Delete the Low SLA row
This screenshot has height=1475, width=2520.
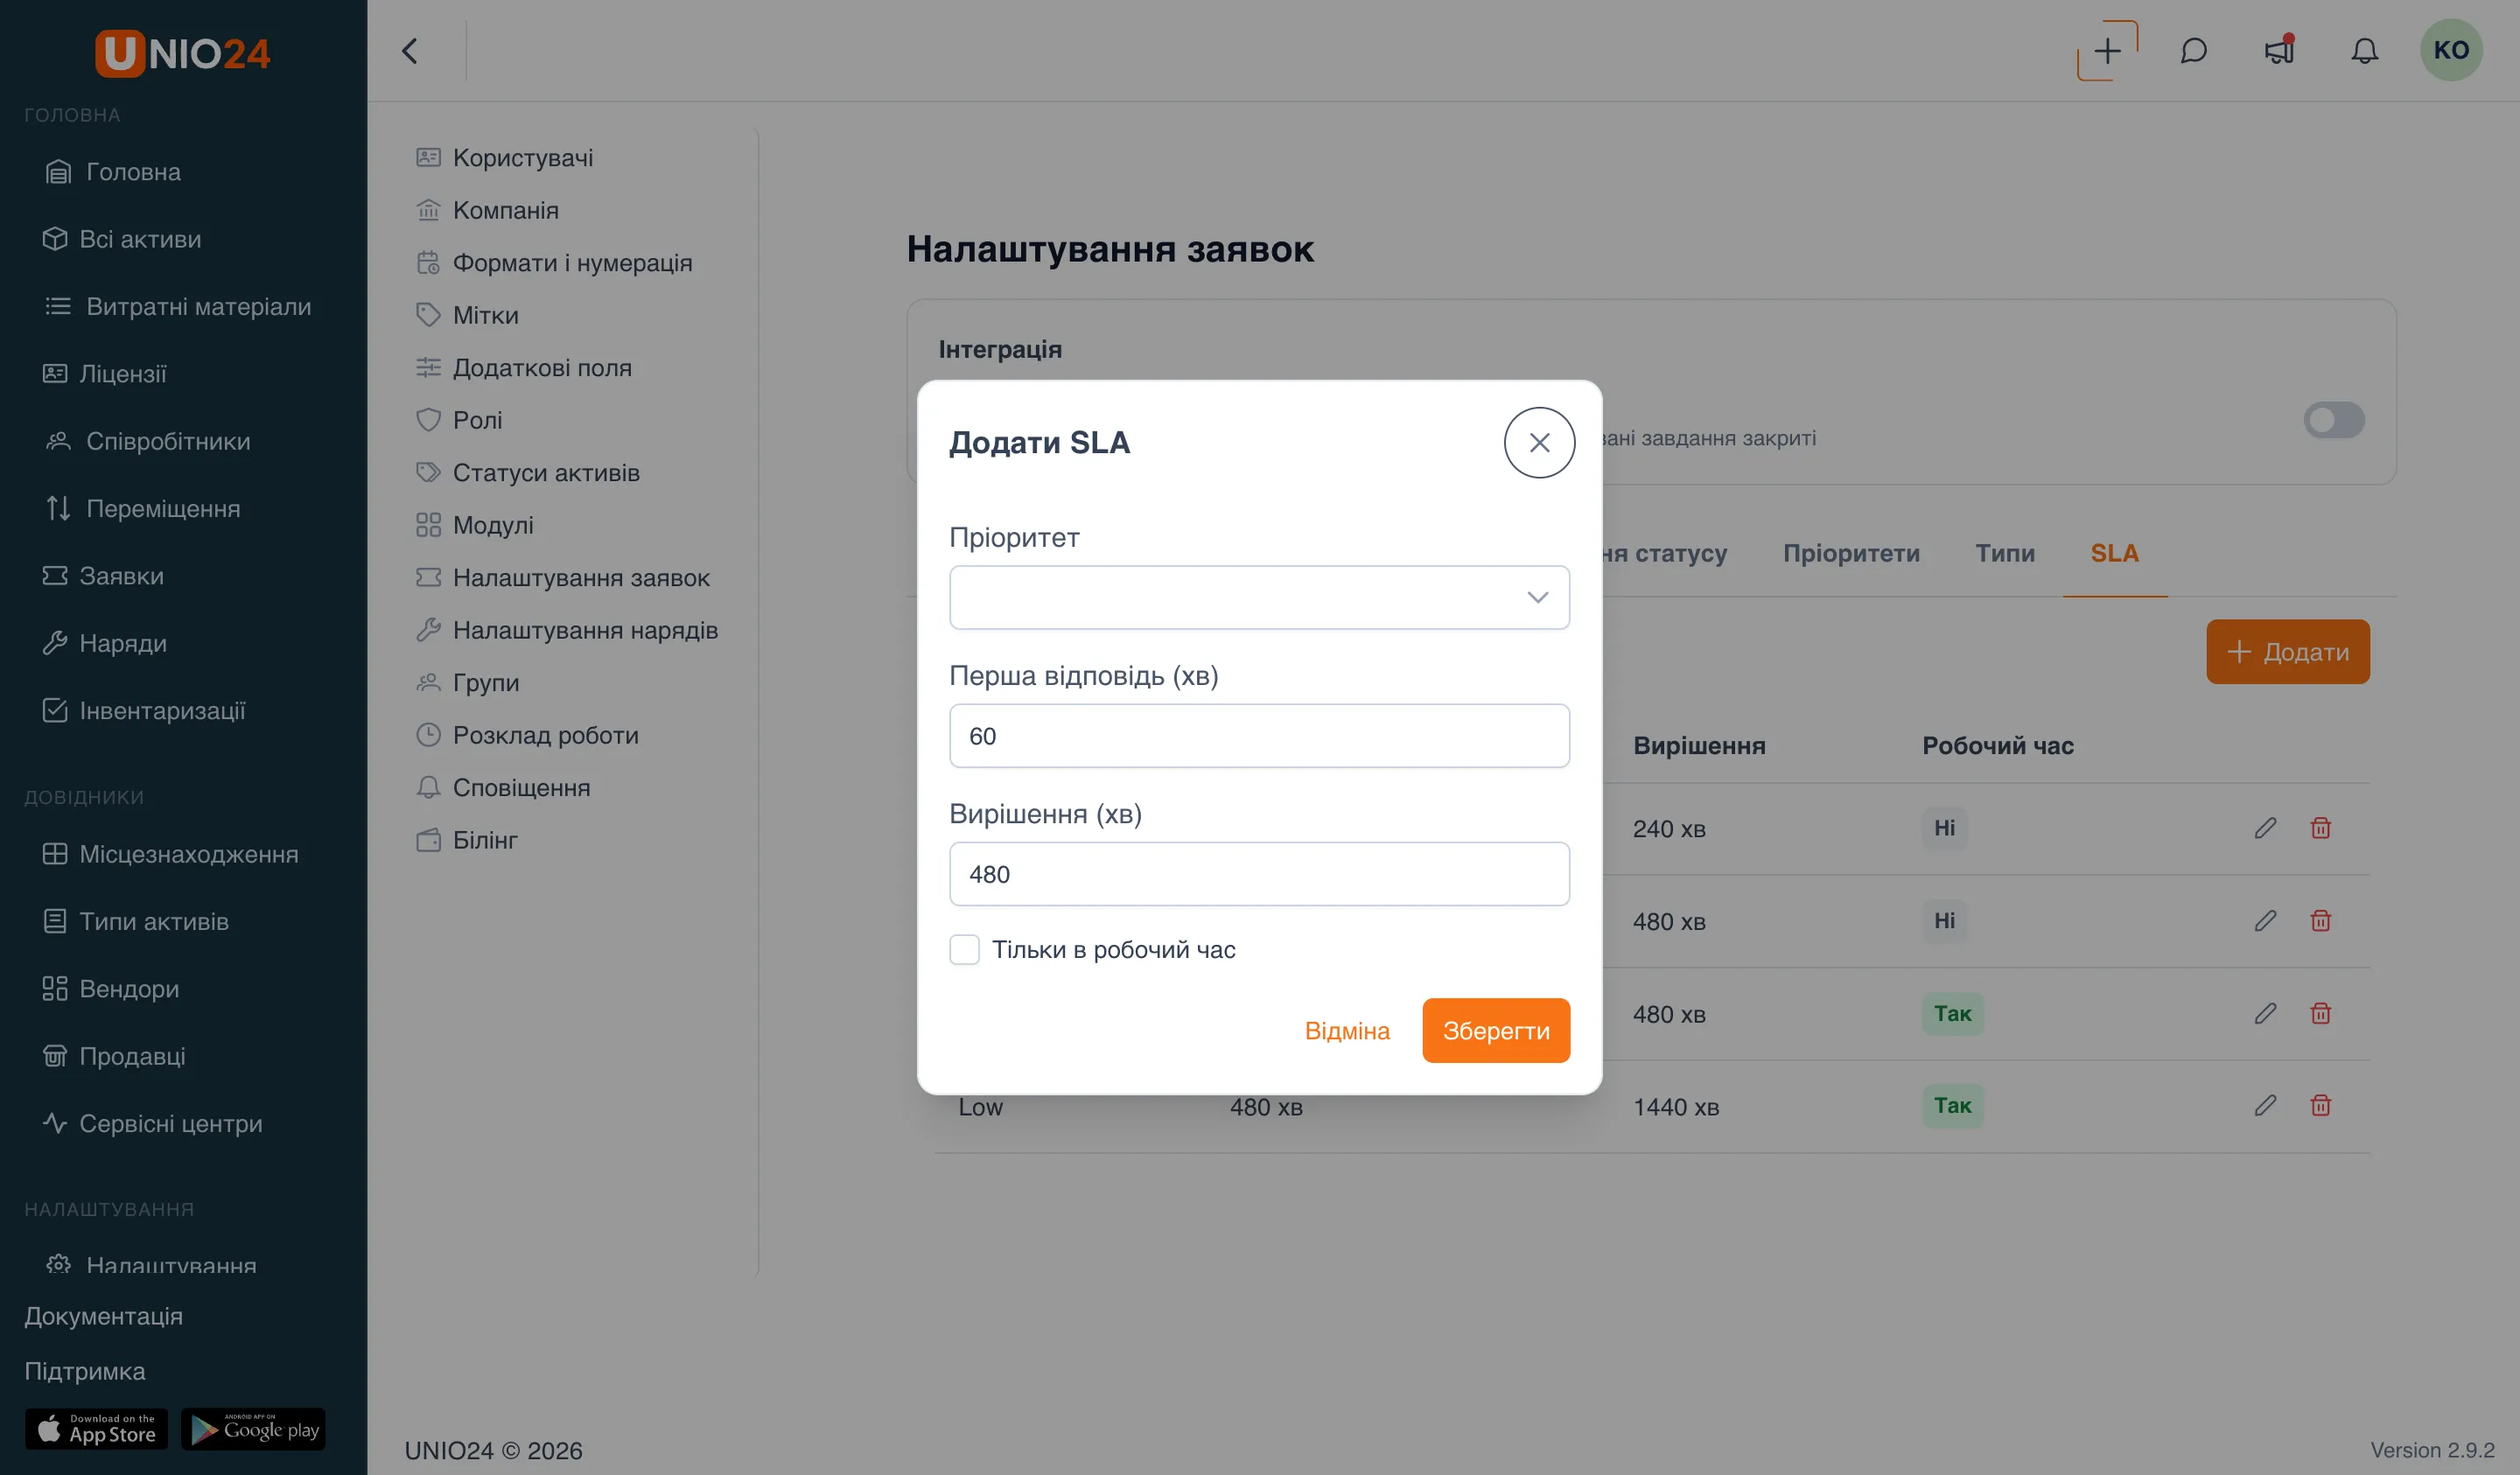click(2320, 1106)
